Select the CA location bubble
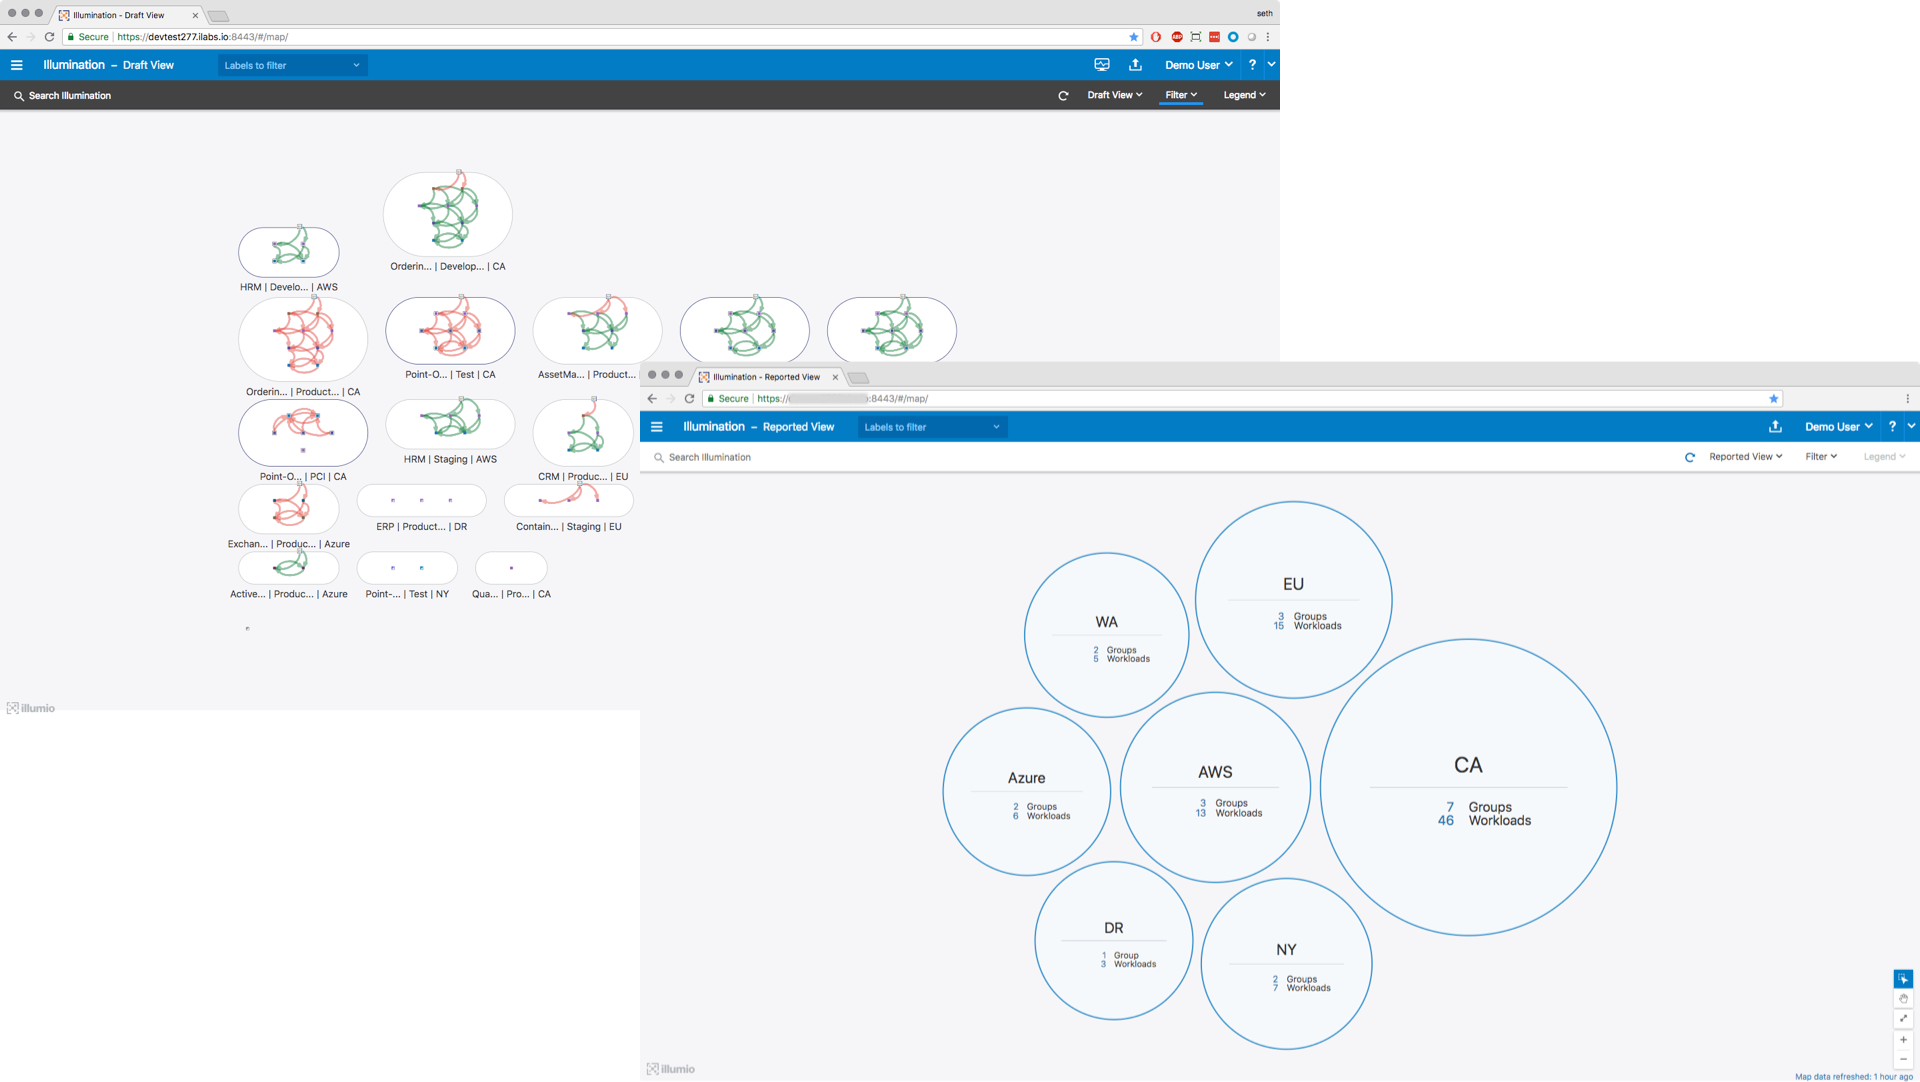1920x1082 pixels. point(1468,788)
